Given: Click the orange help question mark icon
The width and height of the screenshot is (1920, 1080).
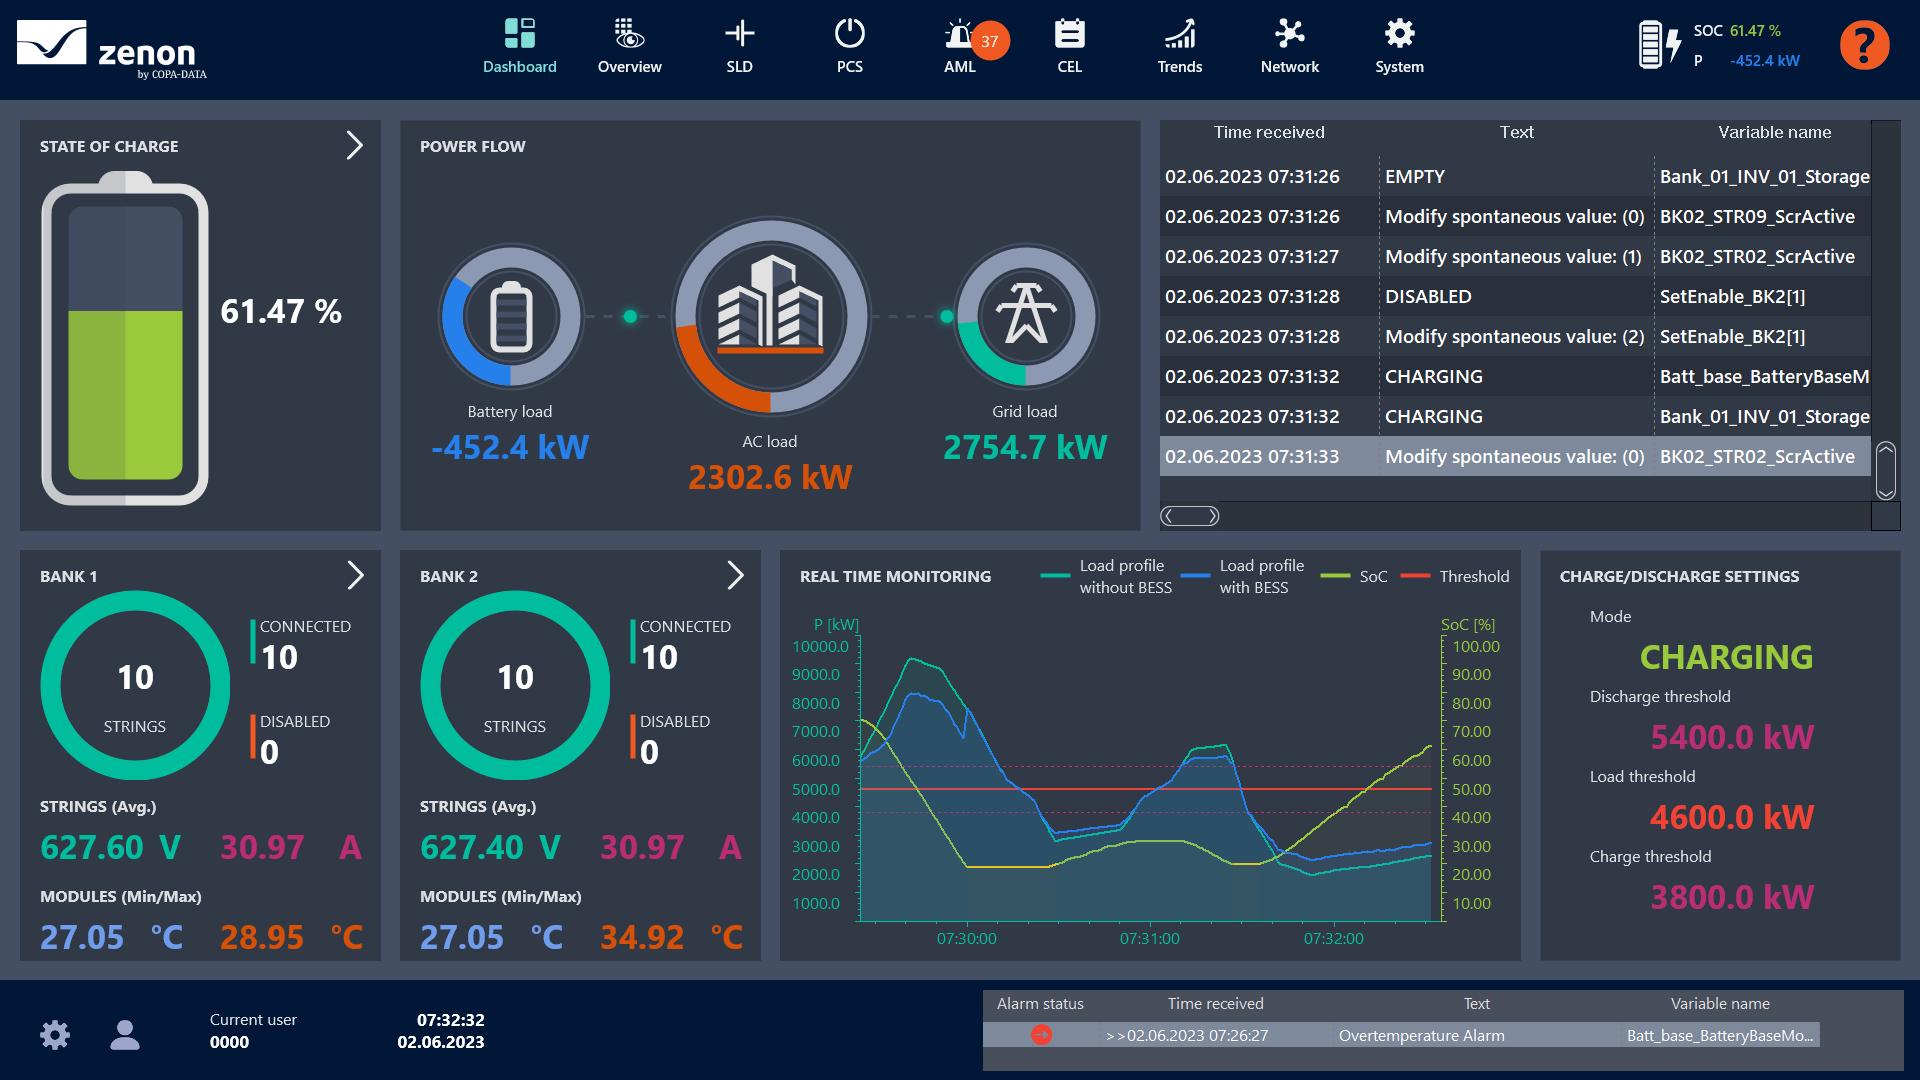Looking at the screenshot, I should (x=1864, y=46).
